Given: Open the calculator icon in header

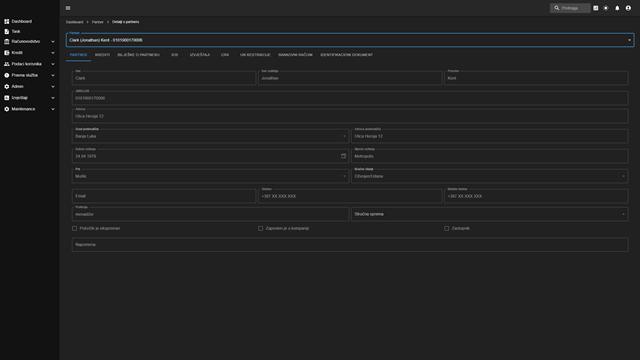Looking at the screenshot, I should 596,8.
